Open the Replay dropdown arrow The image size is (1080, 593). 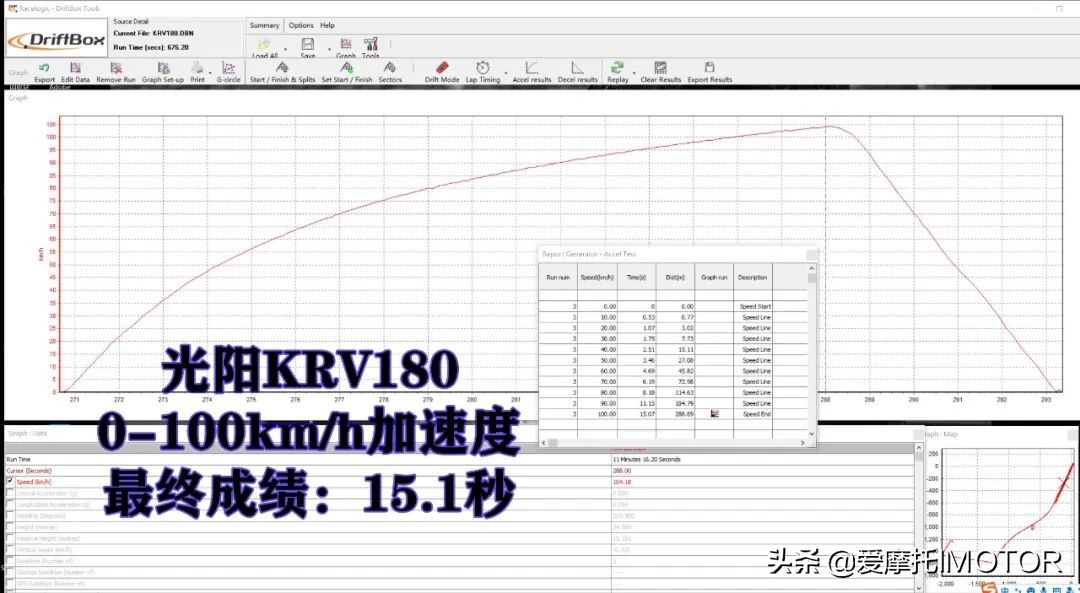[x=634, y=73]
